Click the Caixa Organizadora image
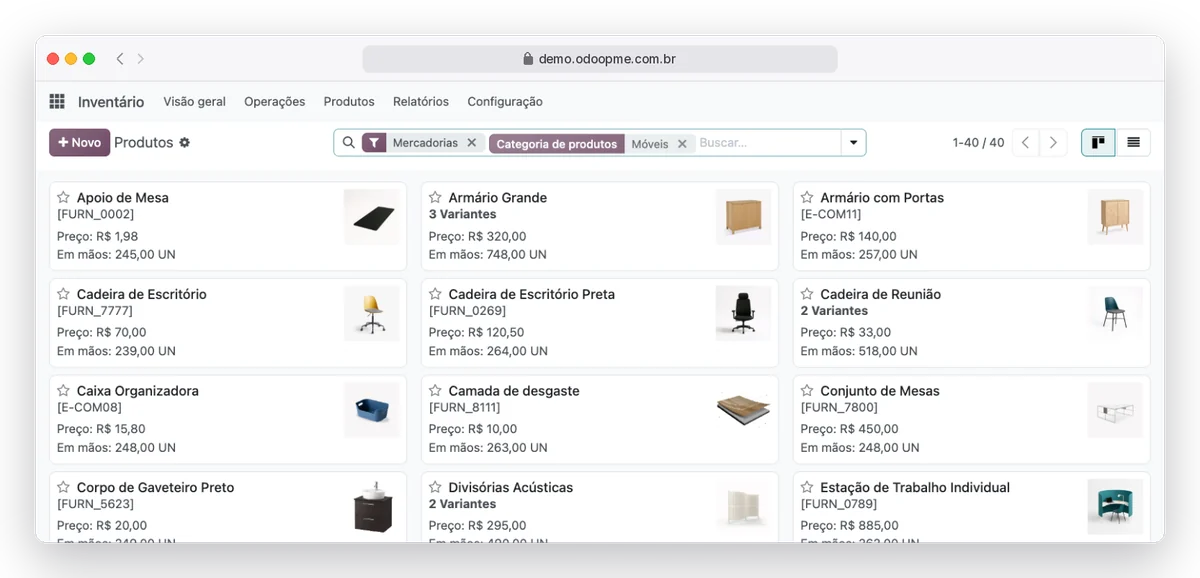This screenshot has height=578, width=1200. point(371,410)
